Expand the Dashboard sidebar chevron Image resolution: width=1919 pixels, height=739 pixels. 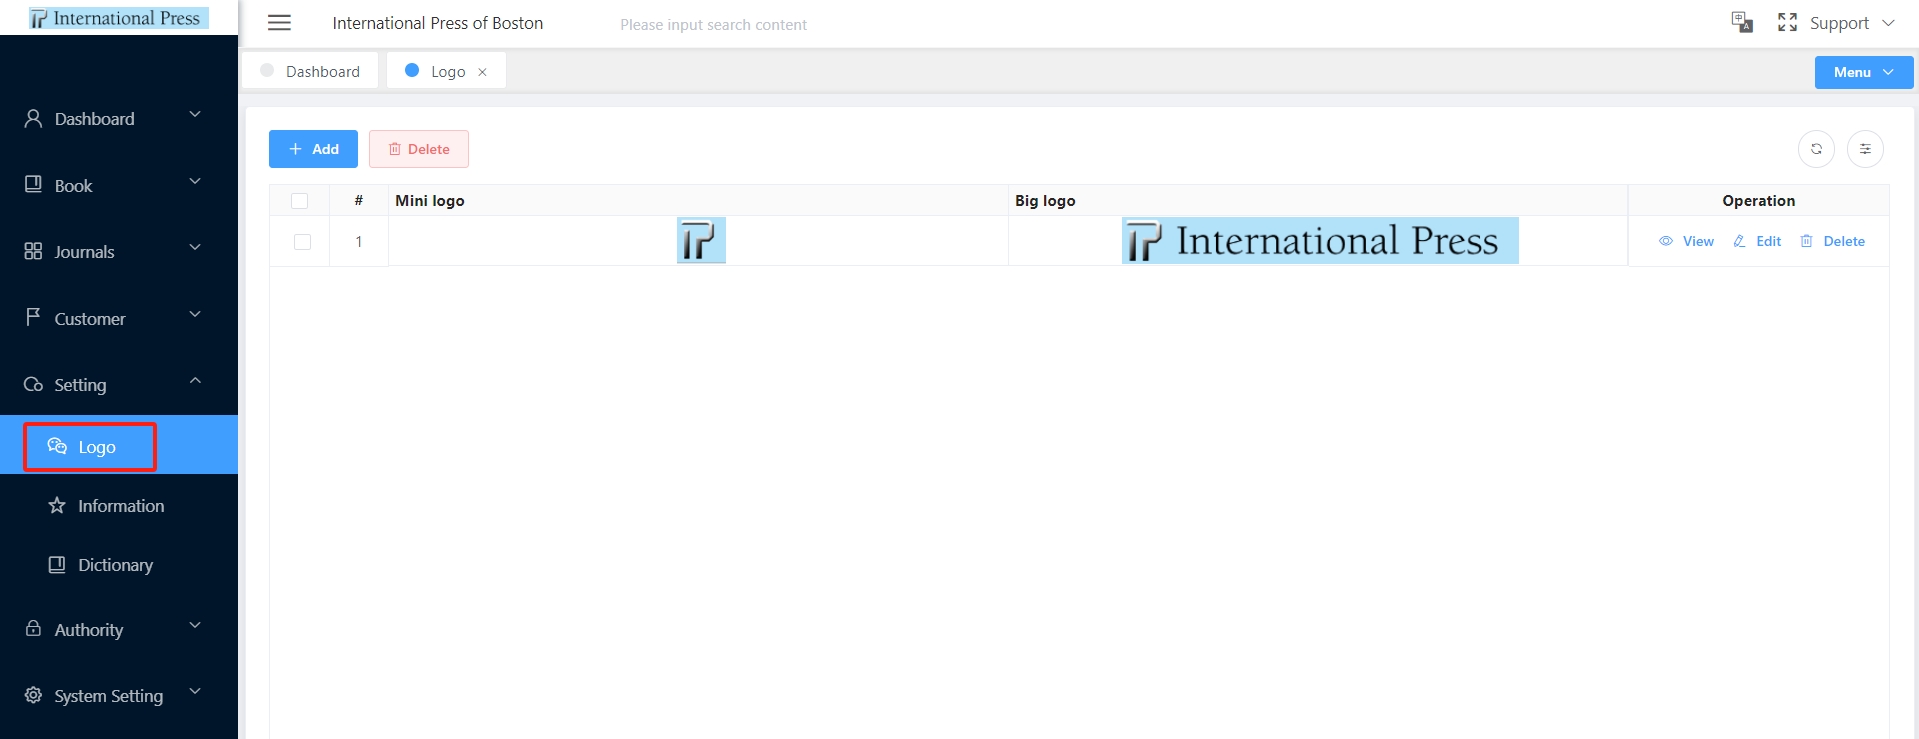click(x=195, y=114)
